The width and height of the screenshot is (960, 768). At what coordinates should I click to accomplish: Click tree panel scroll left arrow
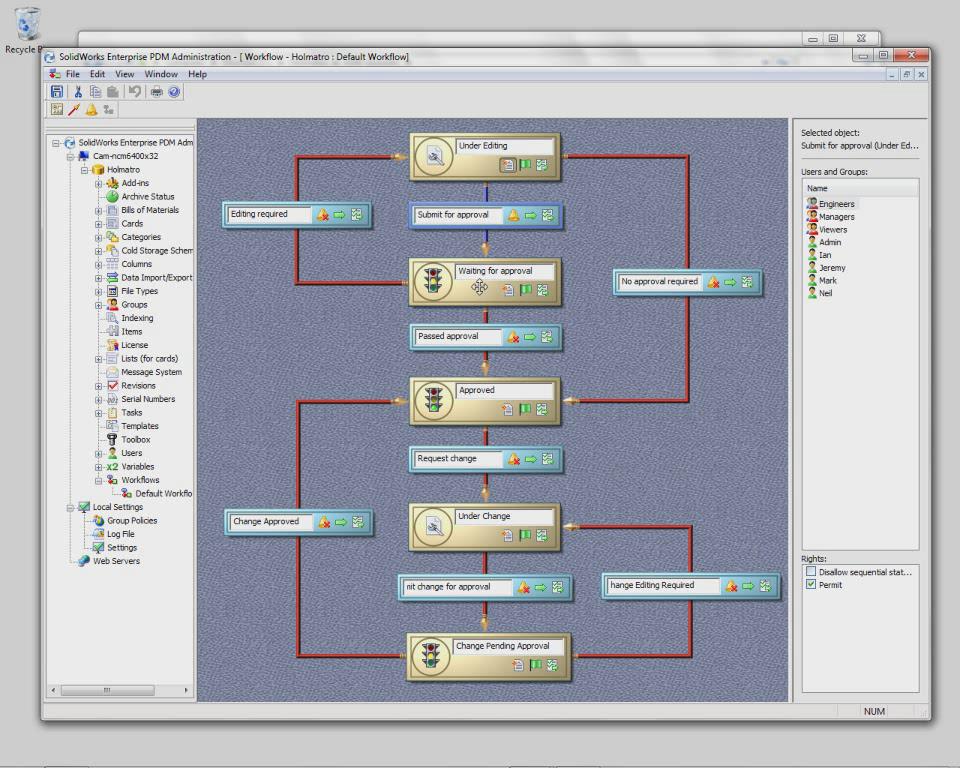54,690
